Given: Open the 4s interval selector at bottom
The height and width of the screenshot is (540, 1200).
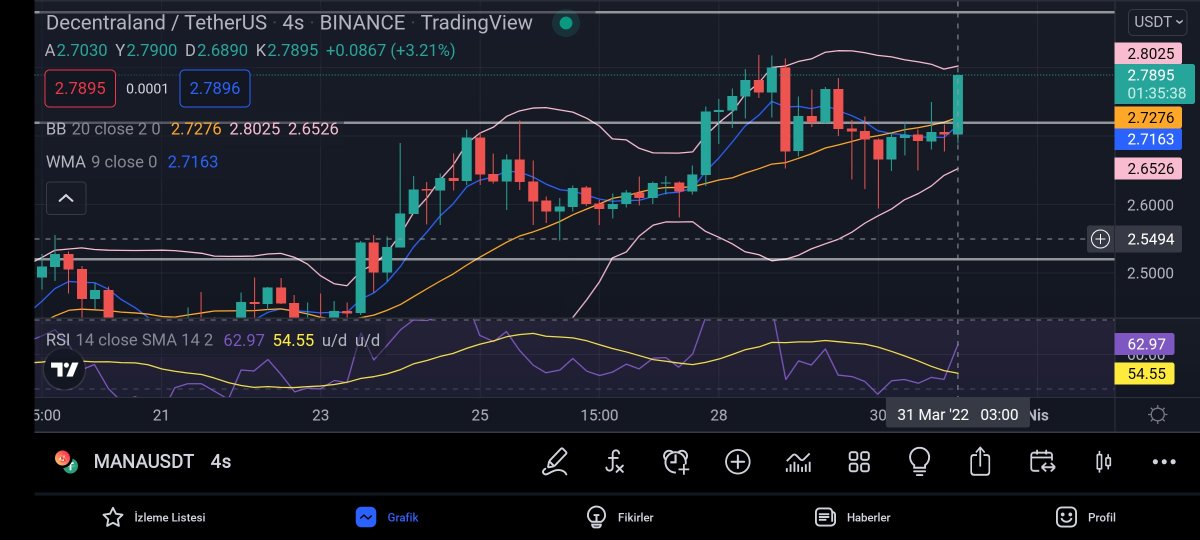Looking at the screenshot, I should [221, 462].
